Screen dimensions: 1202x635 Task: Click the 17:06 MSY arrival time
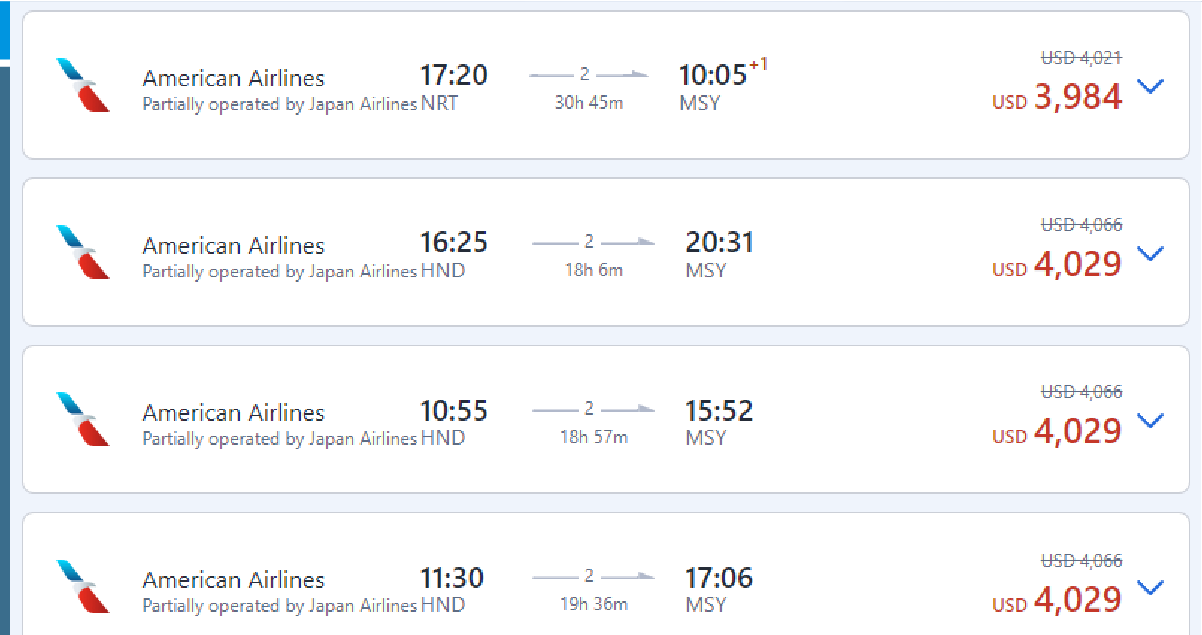718,578
